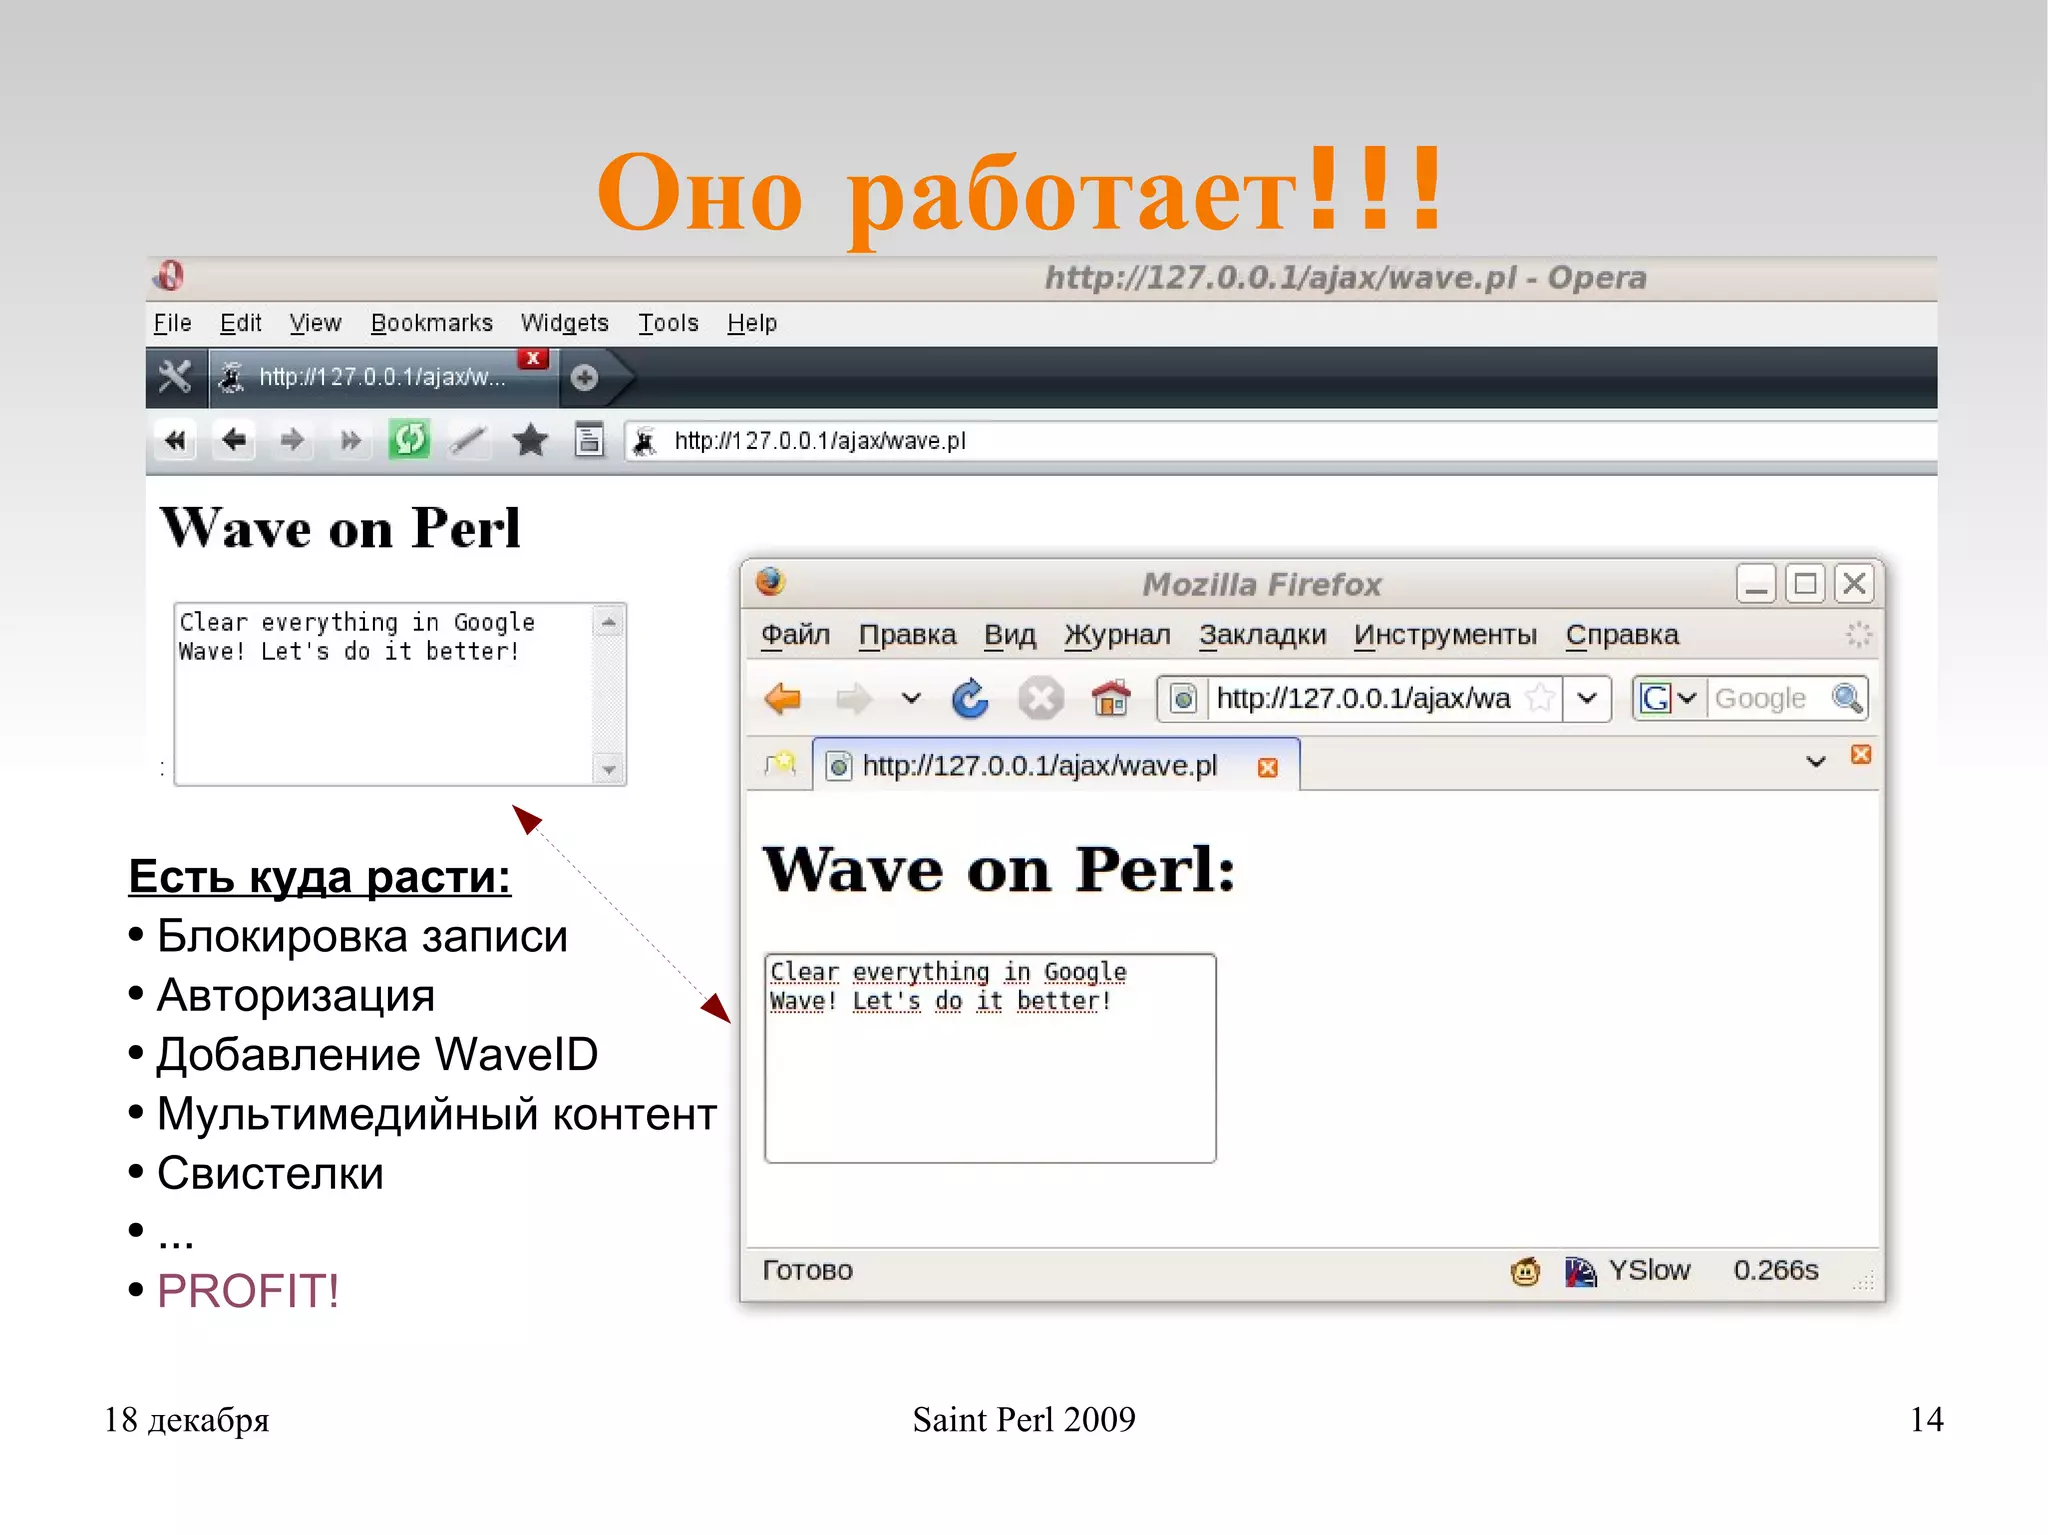Click Opera wand password icon
The height and width of the screenshot is (1535, 2048).
coord(468,440)
